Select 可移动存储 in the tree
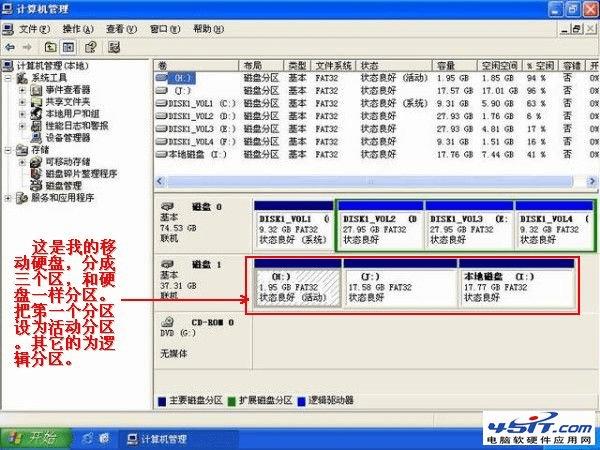The image size is (600, 450). click(x=68, y=161)
